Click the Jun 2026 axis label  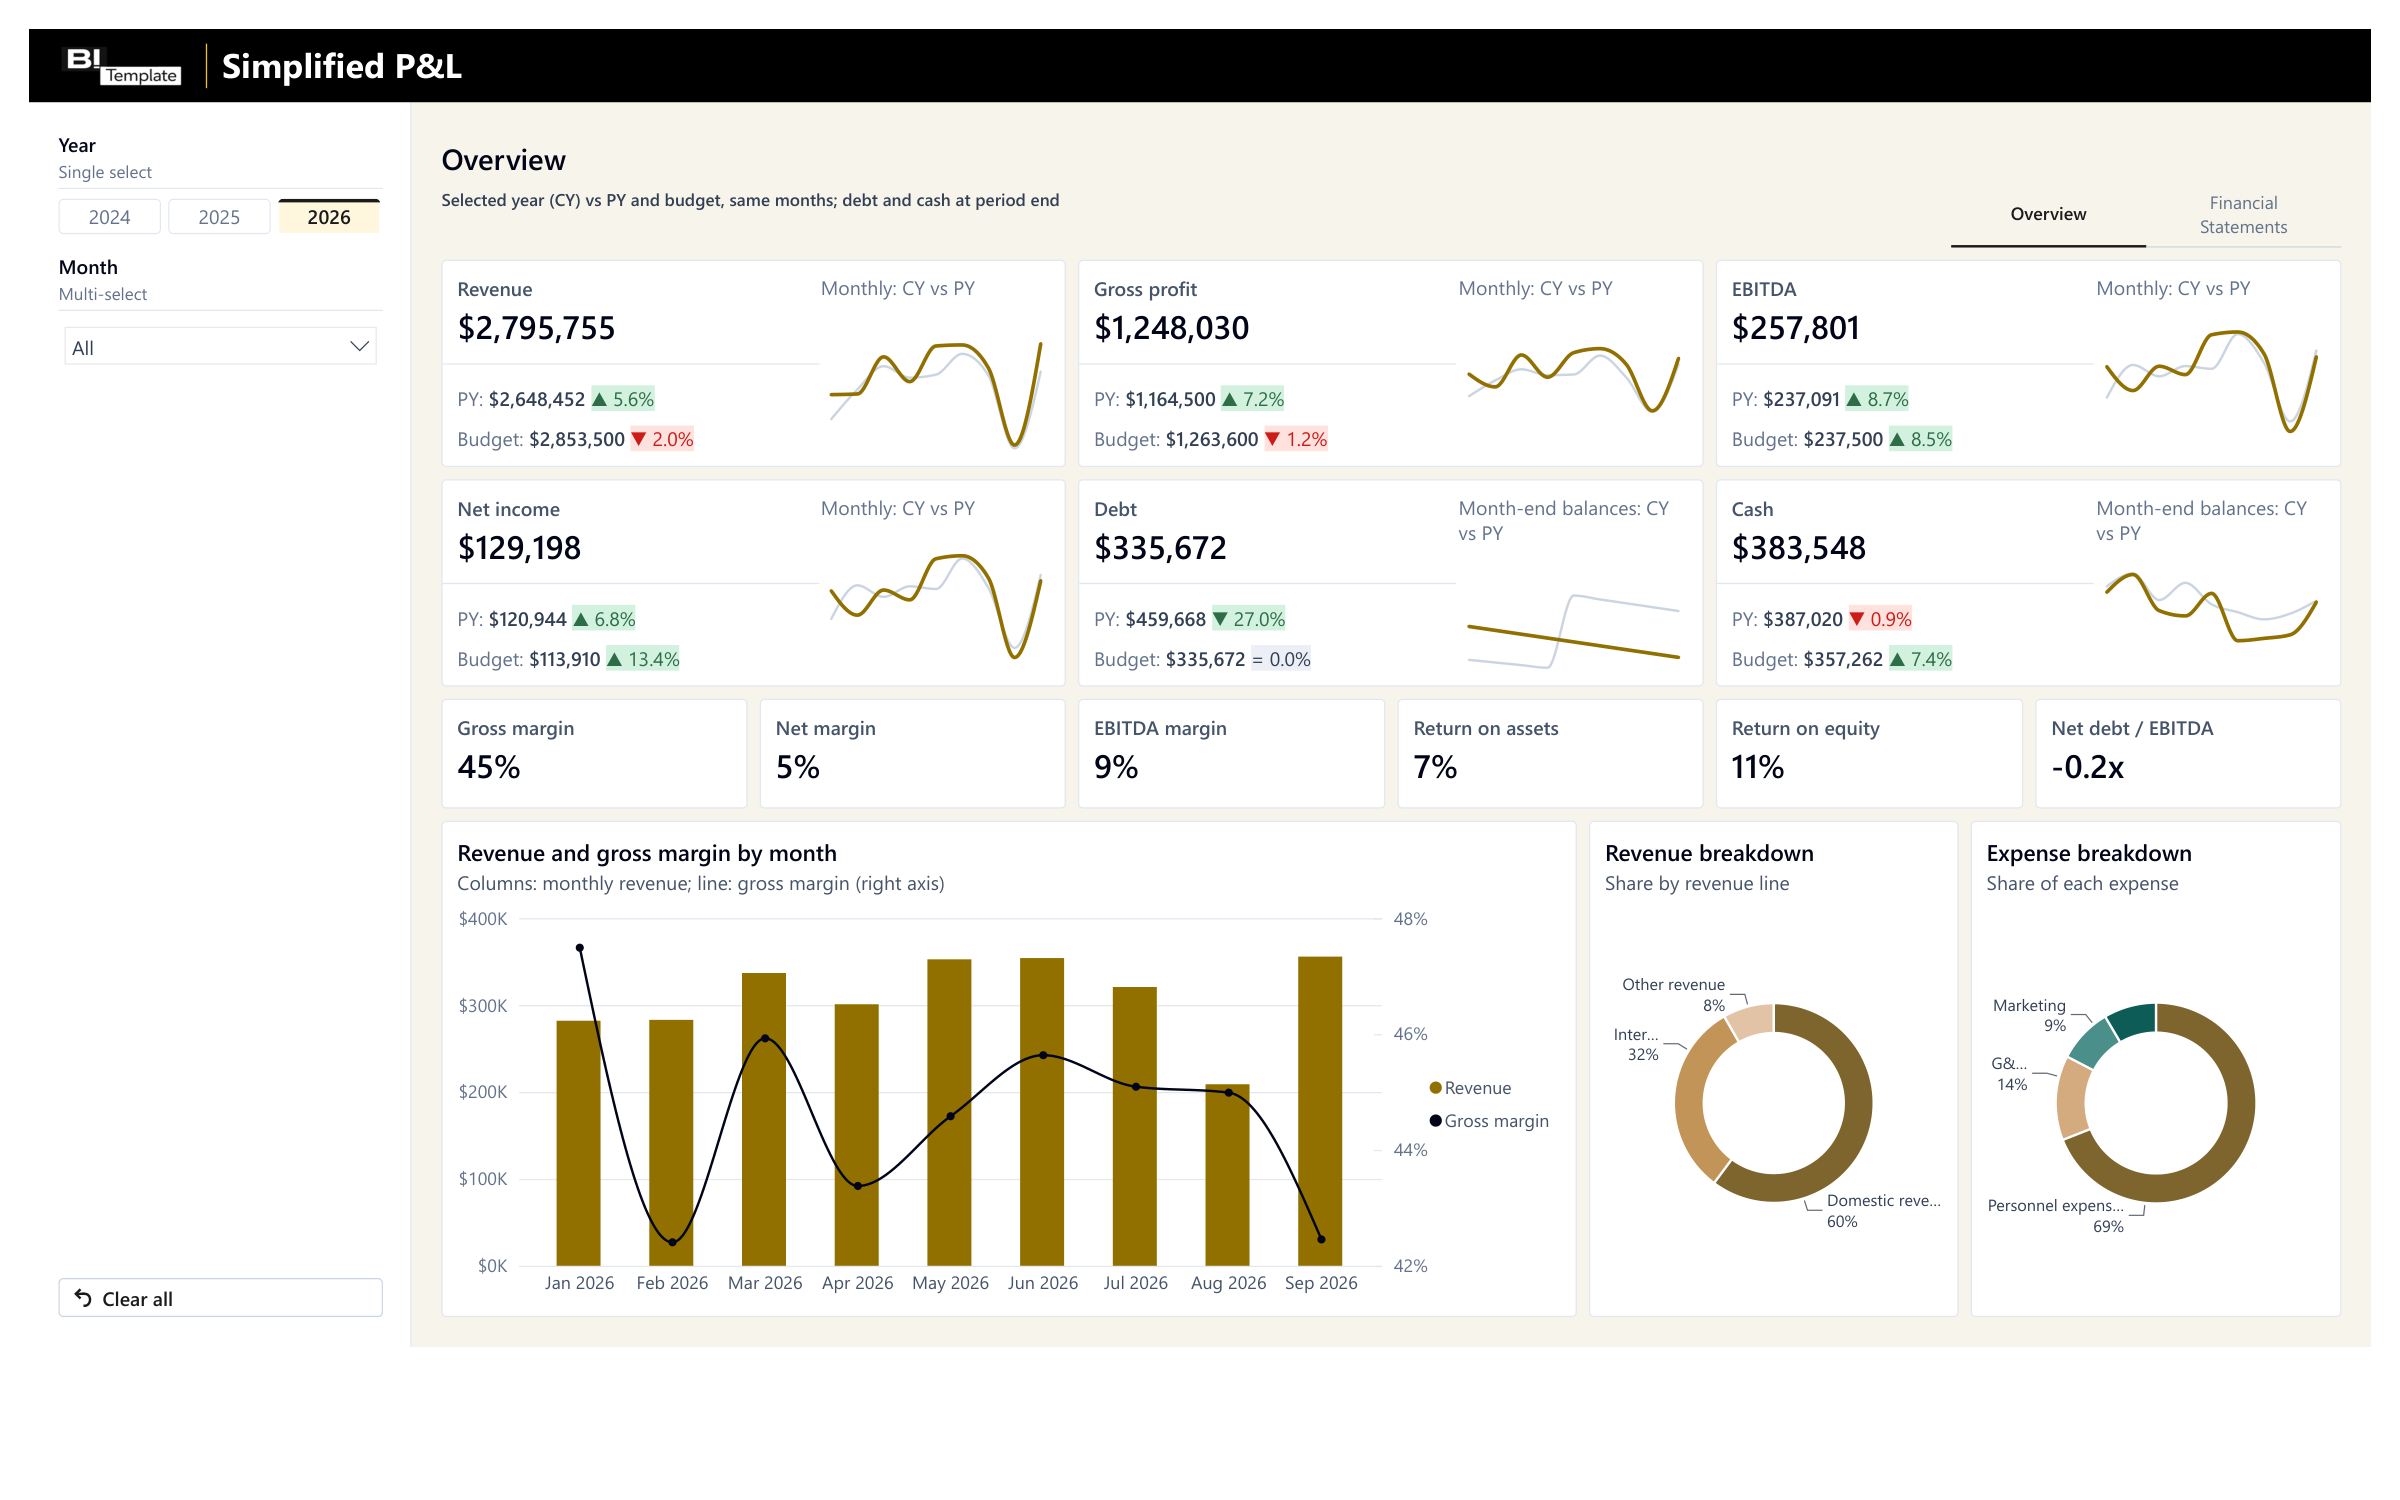(1042, 1283)
